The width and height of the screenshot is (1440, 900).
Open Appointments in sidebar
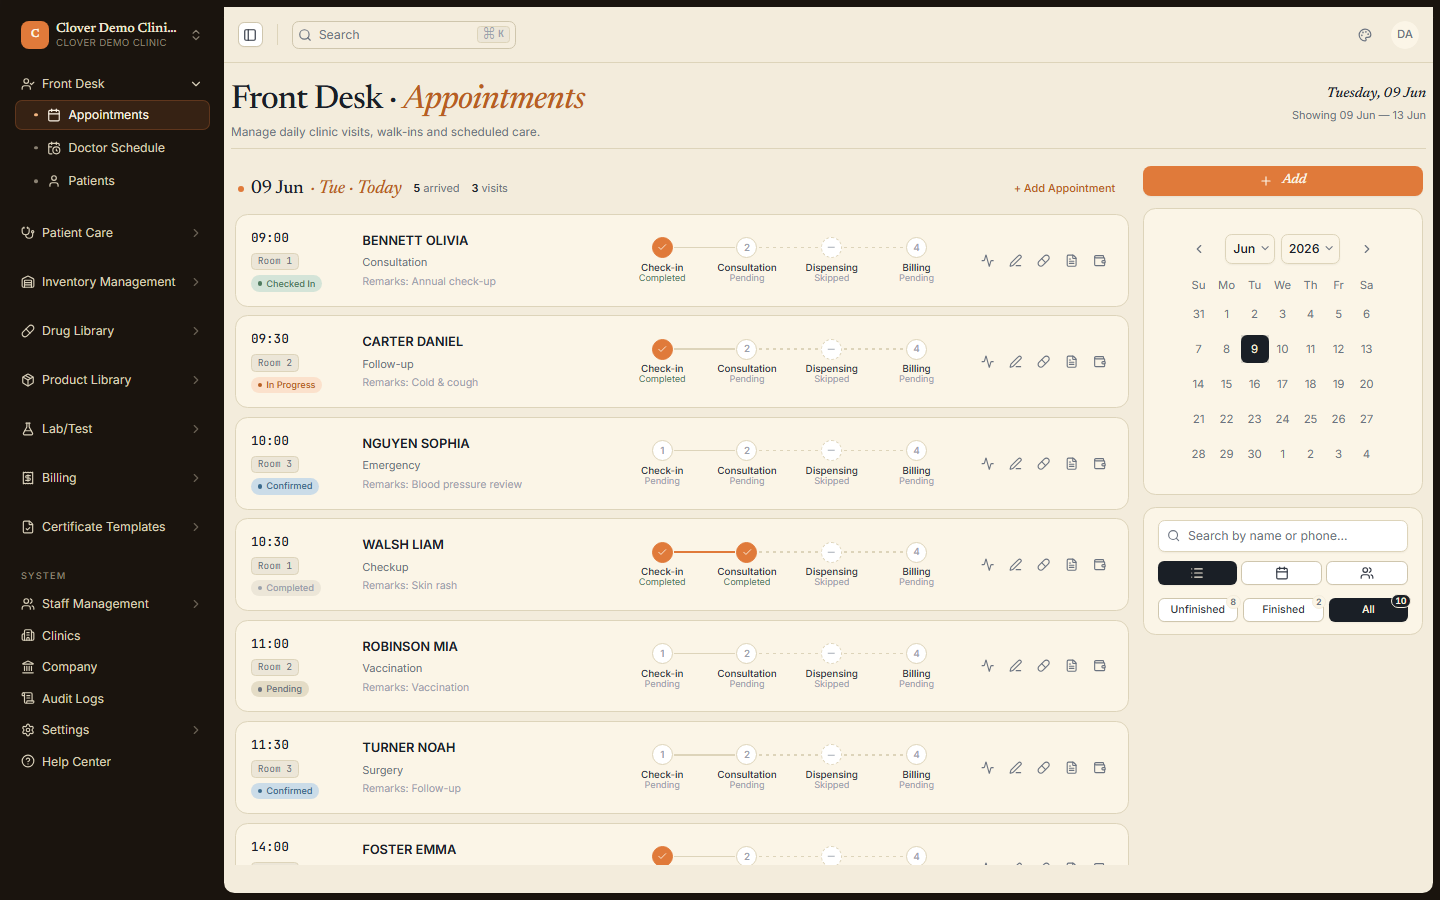(112, 115)
